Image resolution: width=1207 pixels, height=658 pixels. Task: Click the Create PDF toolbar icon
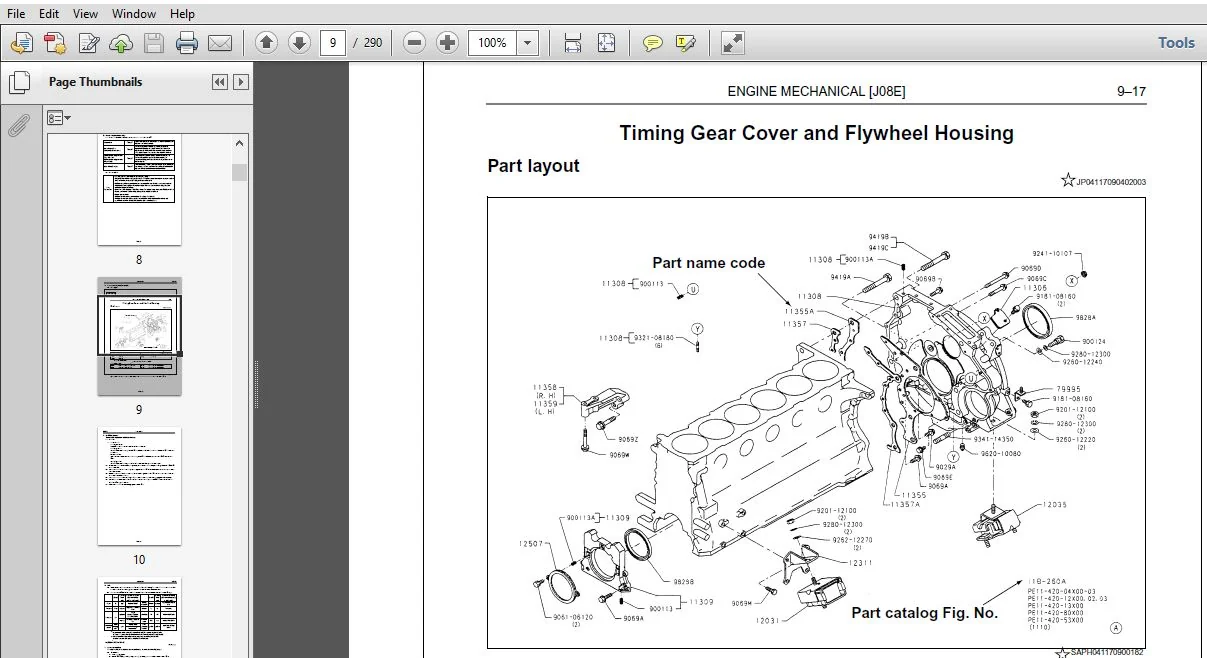[x=22, y=43]
